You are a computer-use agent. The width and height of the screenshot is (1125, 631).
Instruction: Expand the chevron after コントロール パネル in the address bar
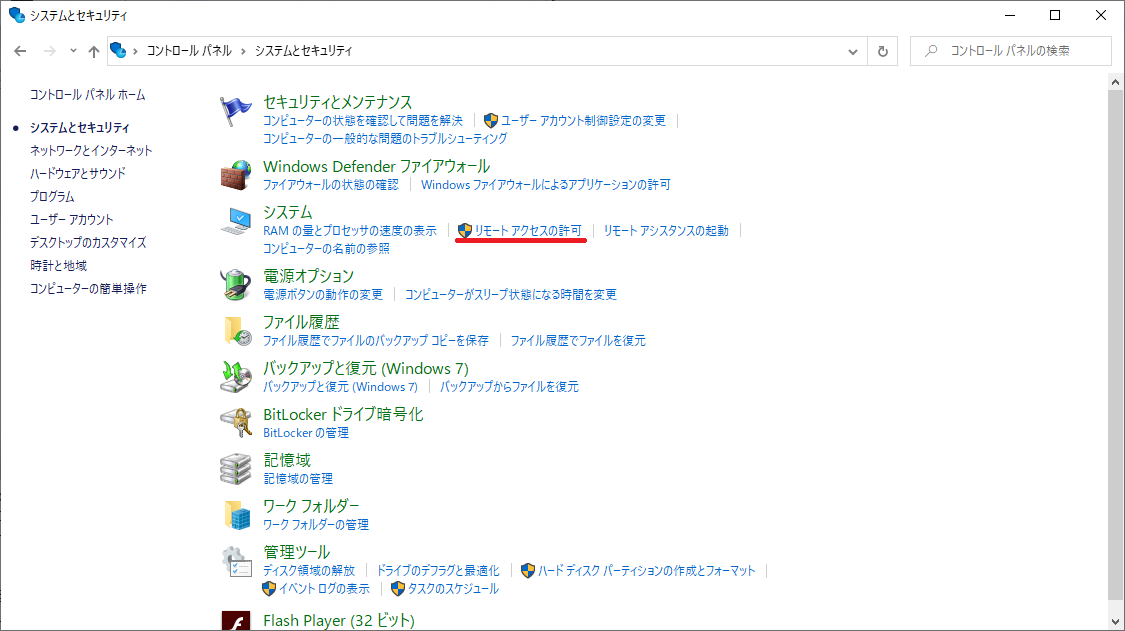[x=243, y=51]
